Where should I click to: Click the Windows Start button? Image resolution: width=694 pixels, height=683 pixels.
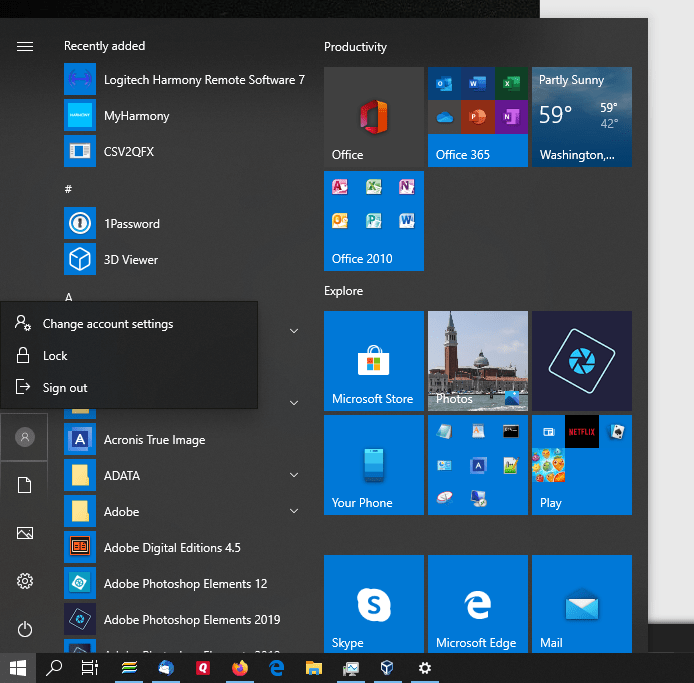point(18,668)
